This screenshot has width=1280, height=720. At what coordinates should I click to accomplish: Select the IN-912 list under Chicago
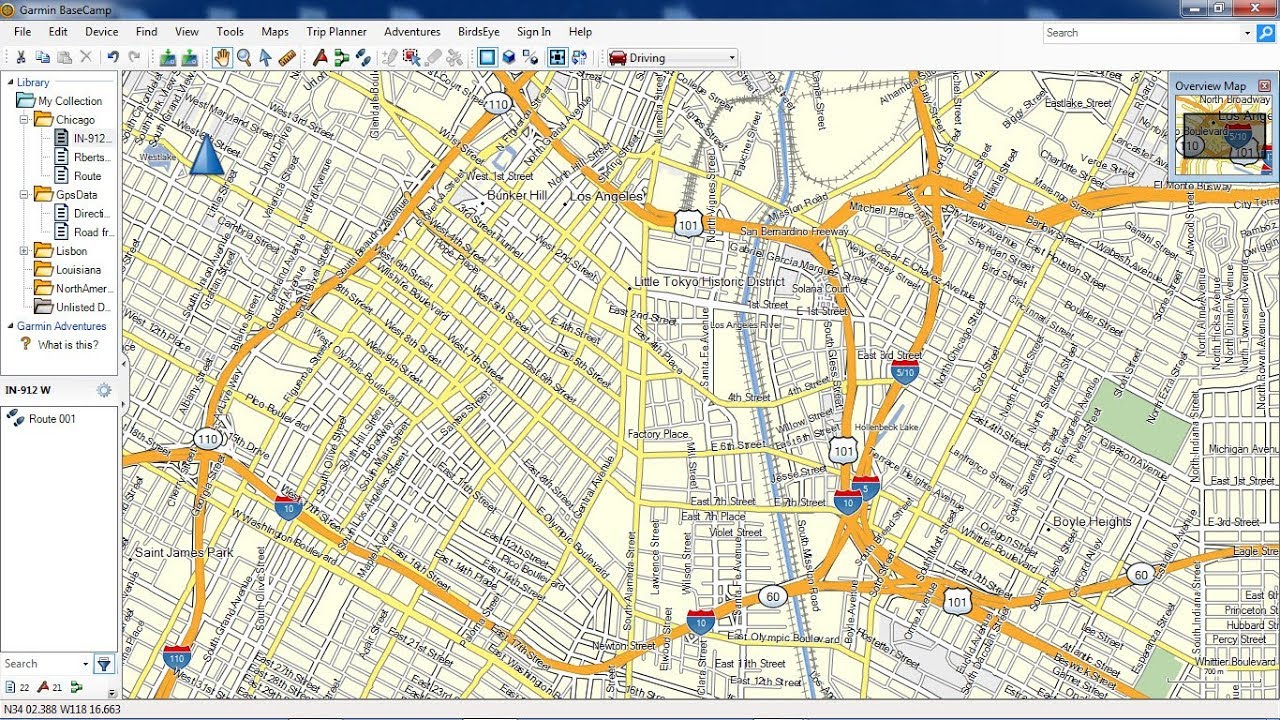[83, 138]
